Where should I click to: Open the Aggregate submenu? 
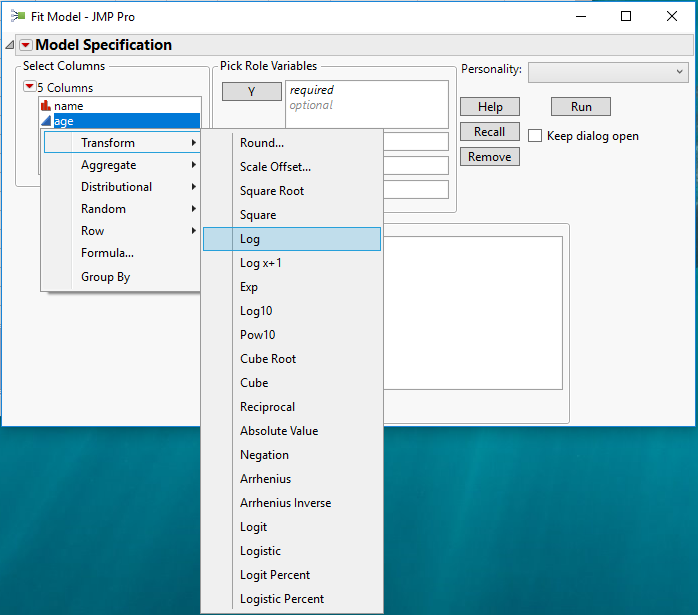pos(122,165)
